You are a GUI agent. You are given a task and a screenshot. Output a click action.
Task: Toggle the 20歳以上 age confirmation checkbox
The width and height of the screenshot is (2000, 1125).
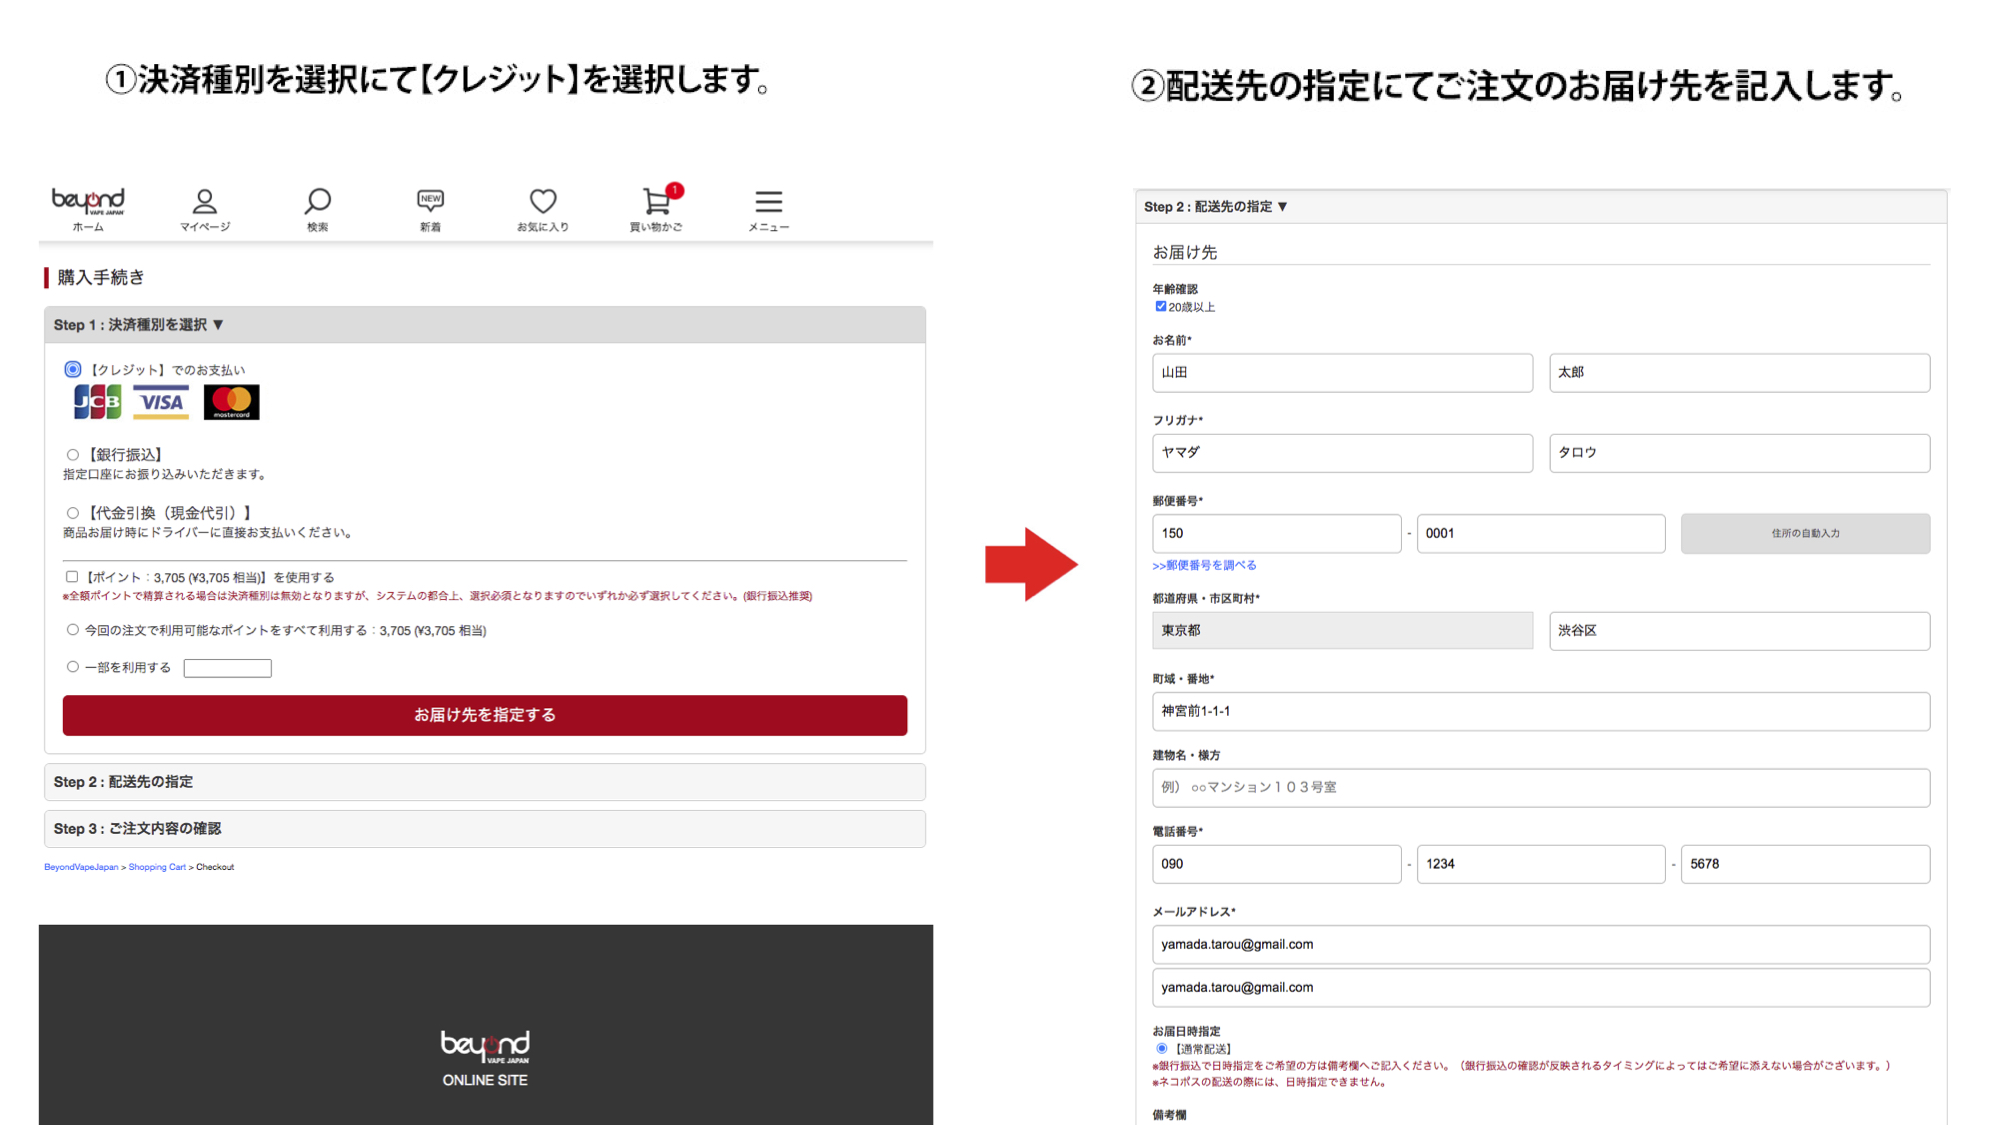tap(1161, 307)
